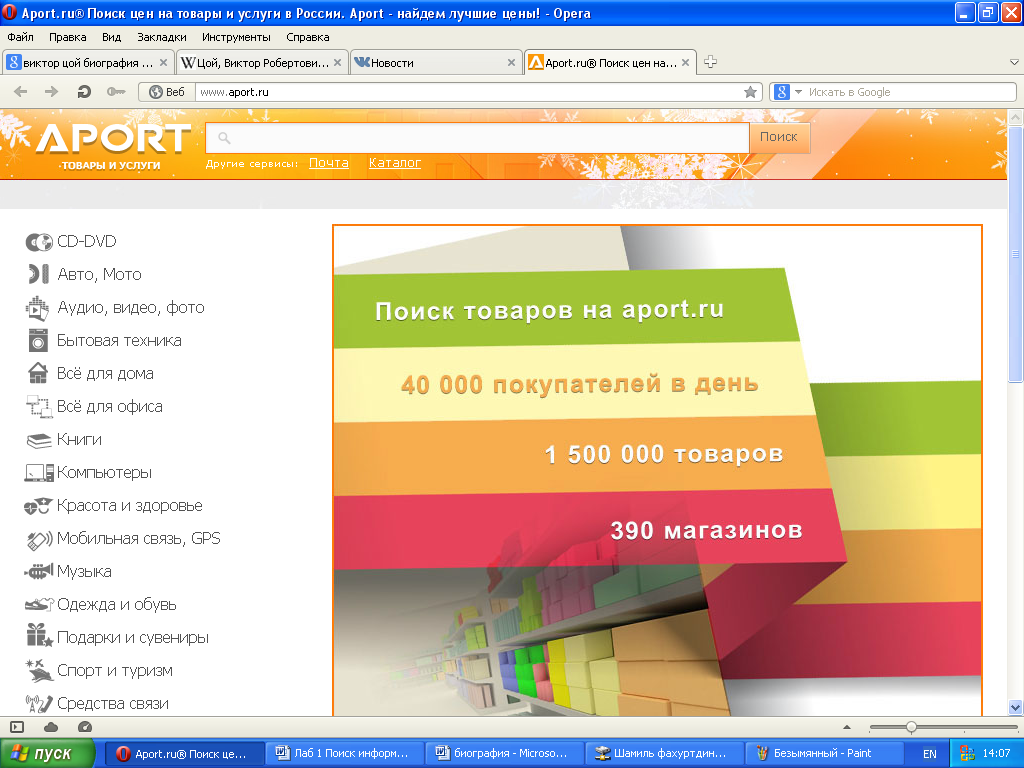Viewport: 1024px width, 768px height.
Task: Click the Одежда и обувь shoe icon
Action: coord(39,605)
